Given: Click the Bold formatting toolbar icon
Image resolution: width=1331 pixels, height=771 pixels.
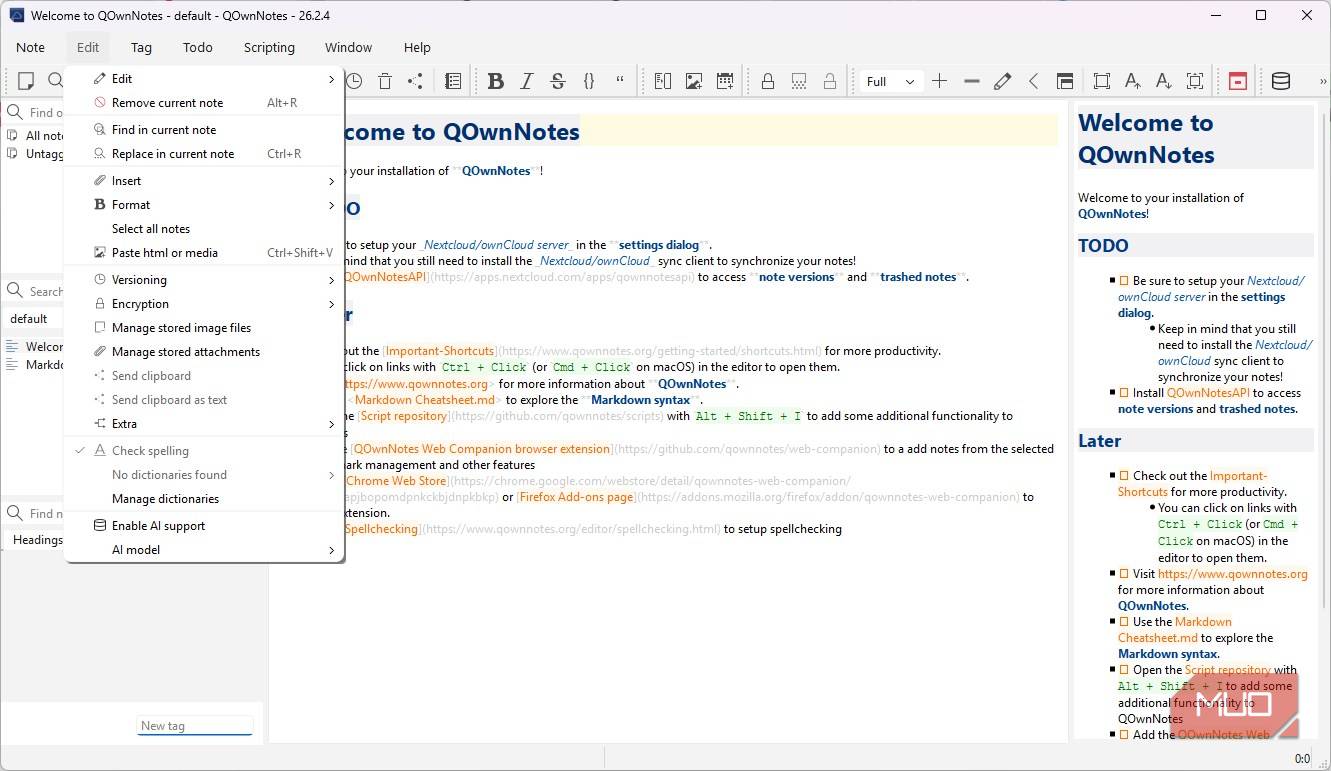Looking at the screenshot, I should click(x=495, y=82).
